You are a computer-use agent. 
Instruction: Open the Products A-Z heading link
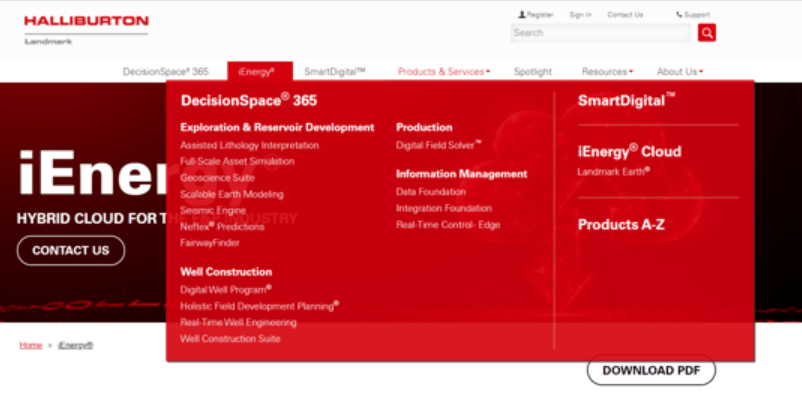(x=621, y=225)
